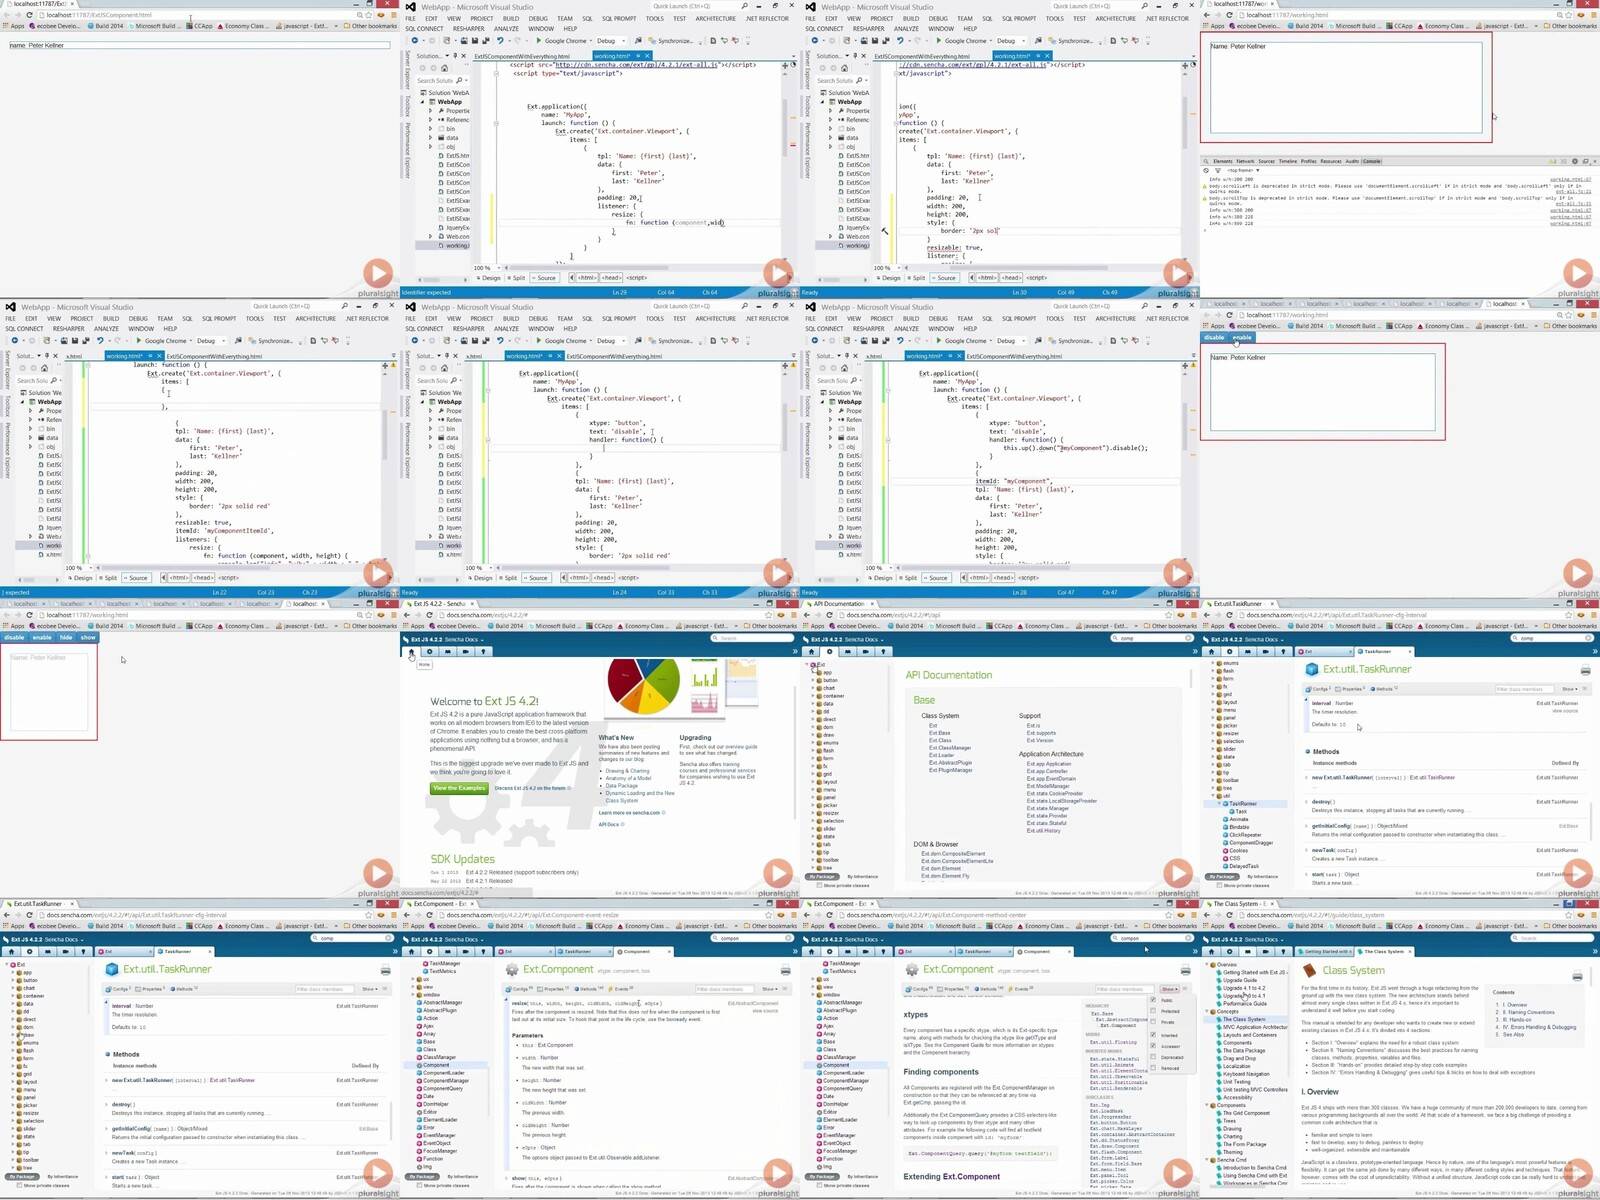Click browser back arrow in API Documentation thumbnail
1600x1200 pixels.
pyautogui.click(x=806, y=615)
